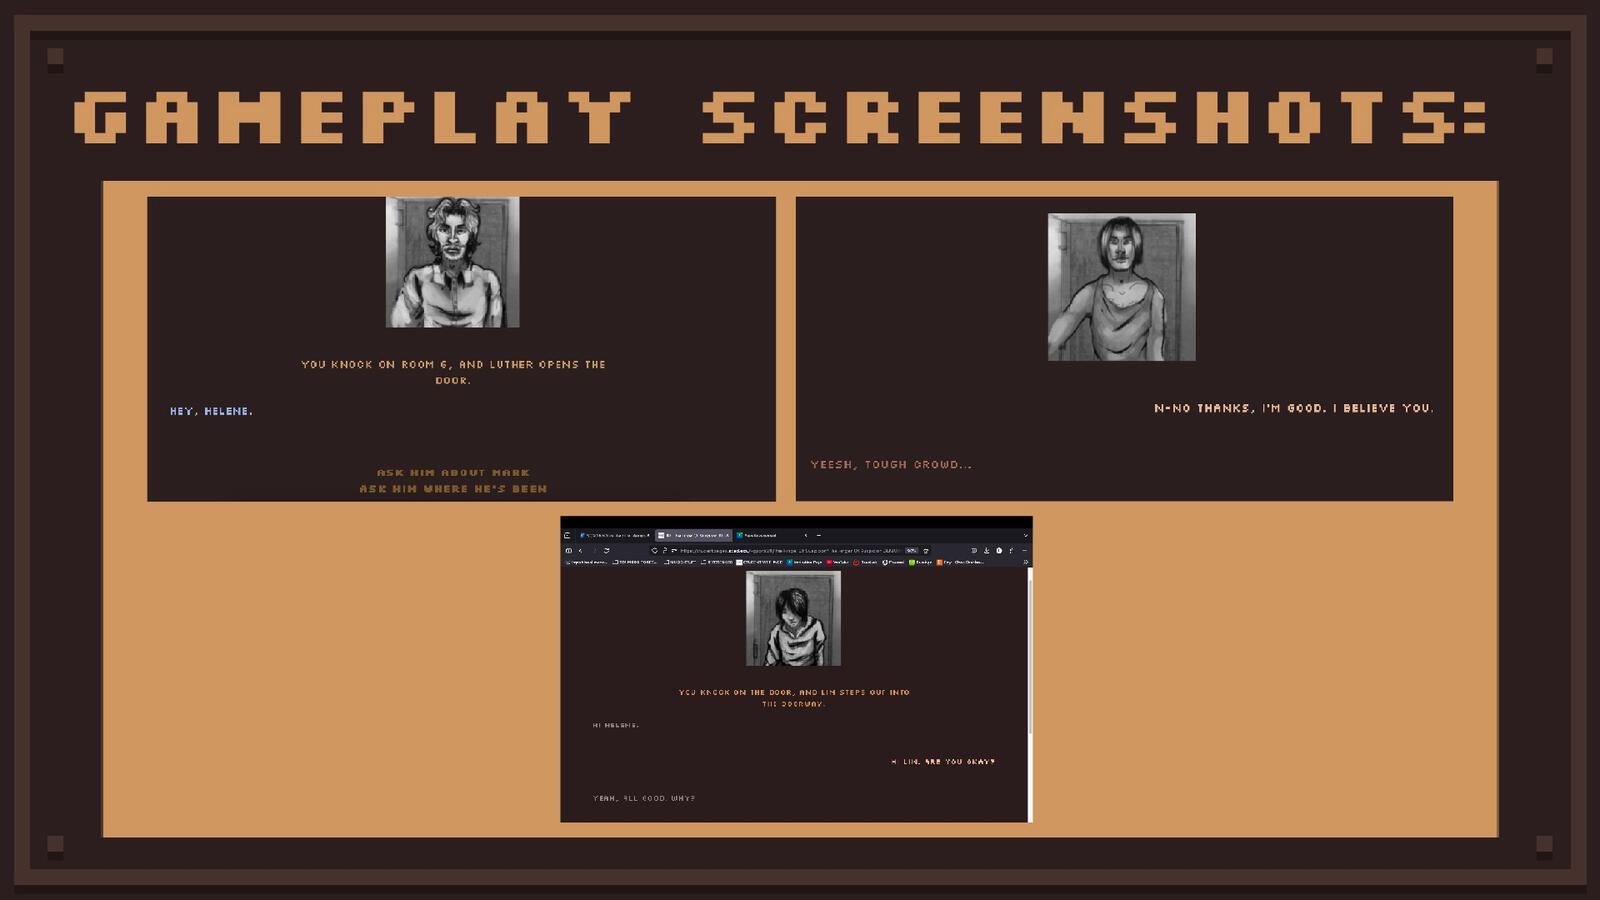Viewport: 1600px width, 900px height.
Task: Open the list-all-tabs chevron dropdown
Action: [x=806, y=534]
